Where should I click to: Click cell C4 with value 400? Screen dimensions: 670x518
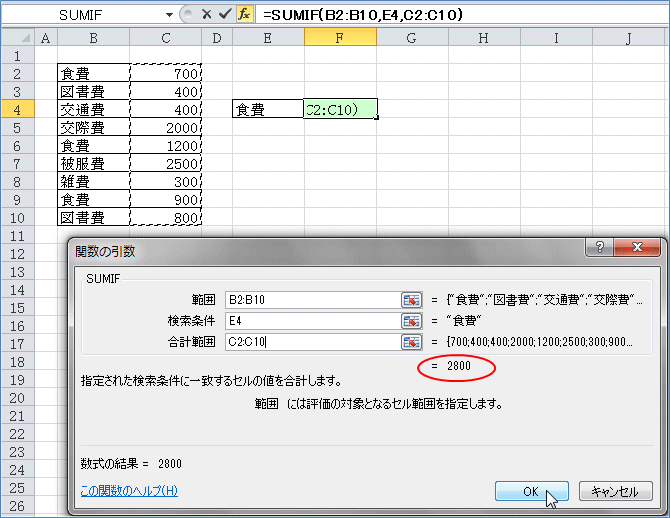(x=165, y=110)
